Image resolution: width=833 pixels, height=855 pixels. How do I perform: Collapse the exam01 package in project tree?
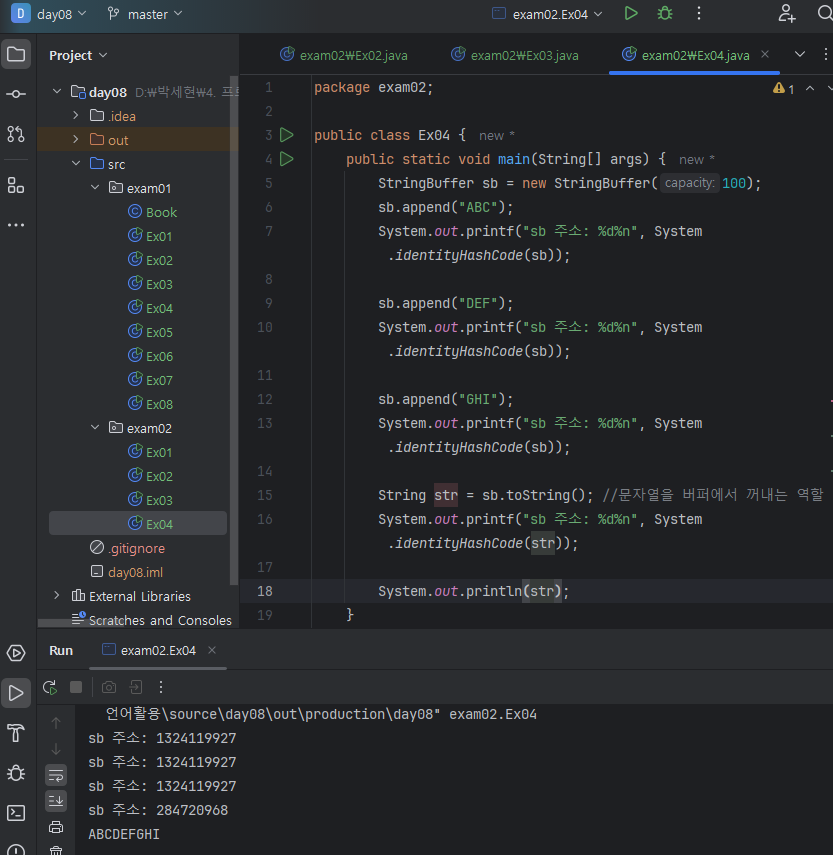[96, 188]
